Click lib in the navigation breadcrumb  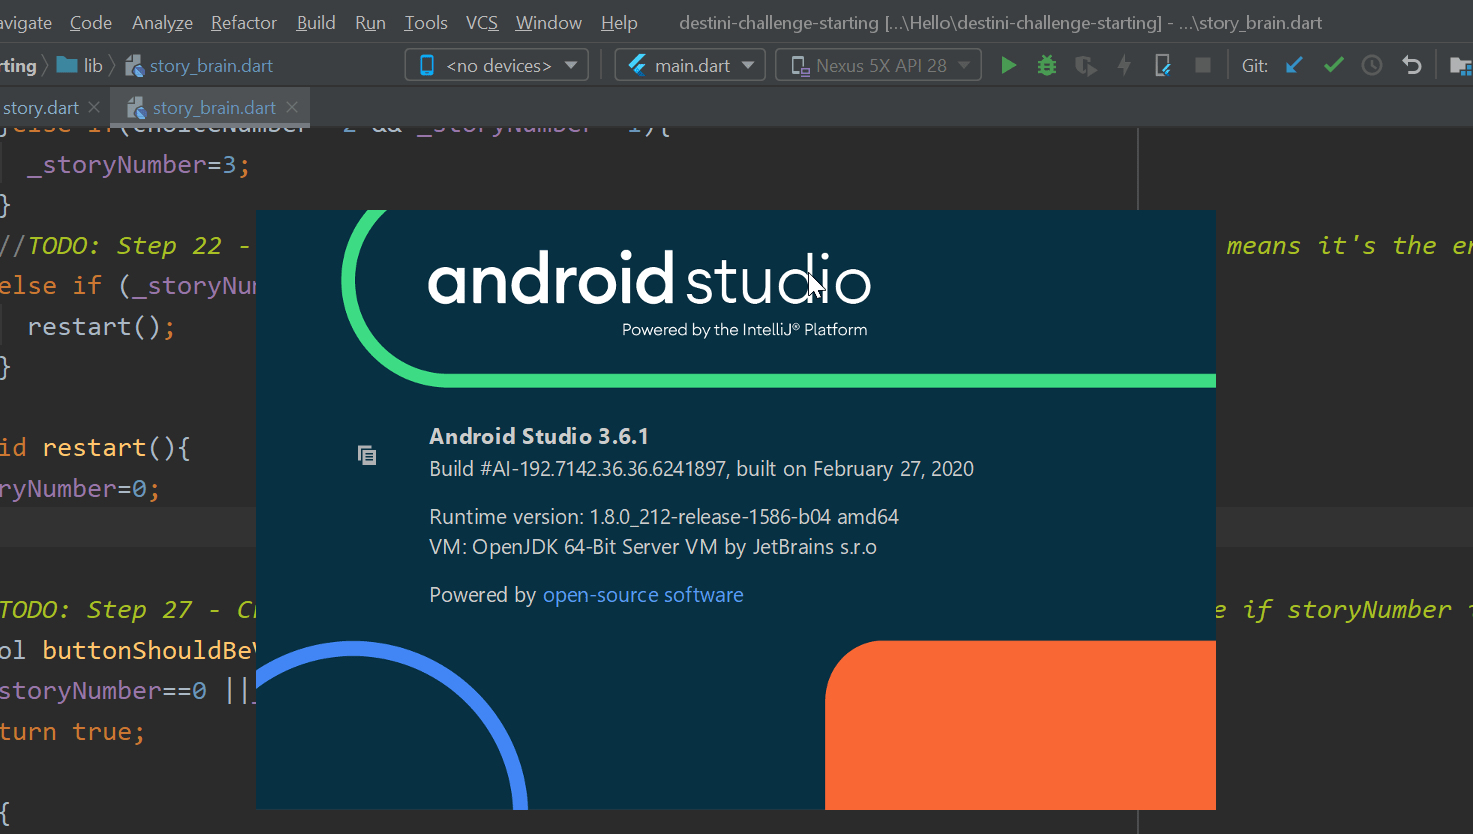point(93,66)
